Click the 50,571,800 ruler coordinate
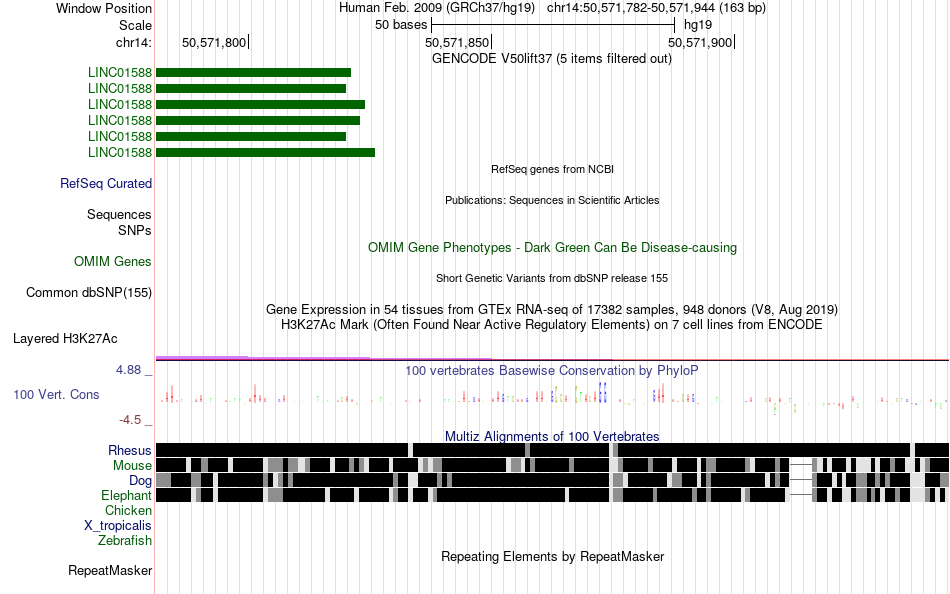 click(x=214, y=42)
